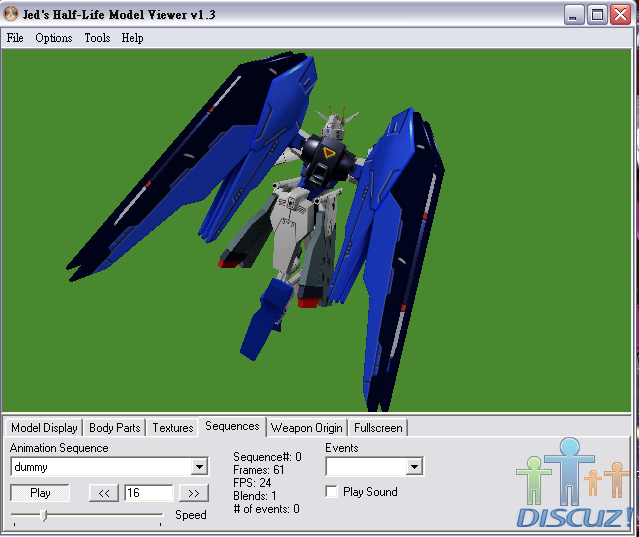Close the Model Viewer window
Image resolution: width=639 pixels, height=537 pixels.
[620, 15]
